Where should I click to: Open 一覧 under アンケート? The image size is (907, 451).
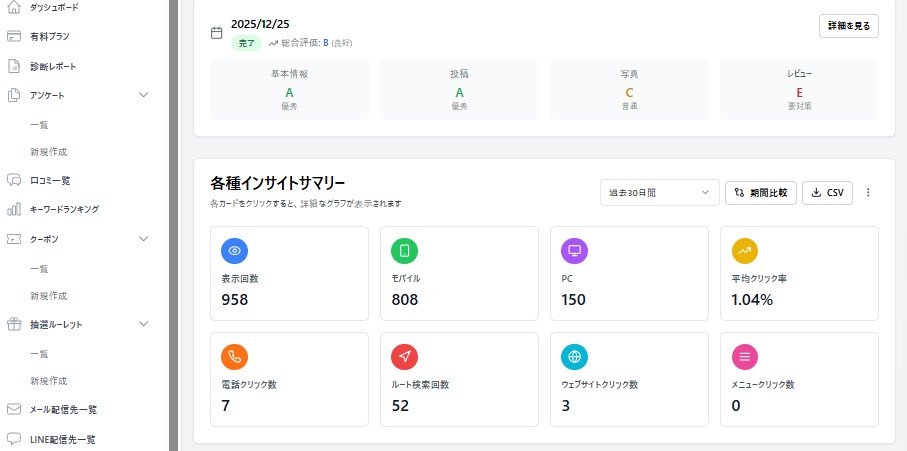(39, 124)
